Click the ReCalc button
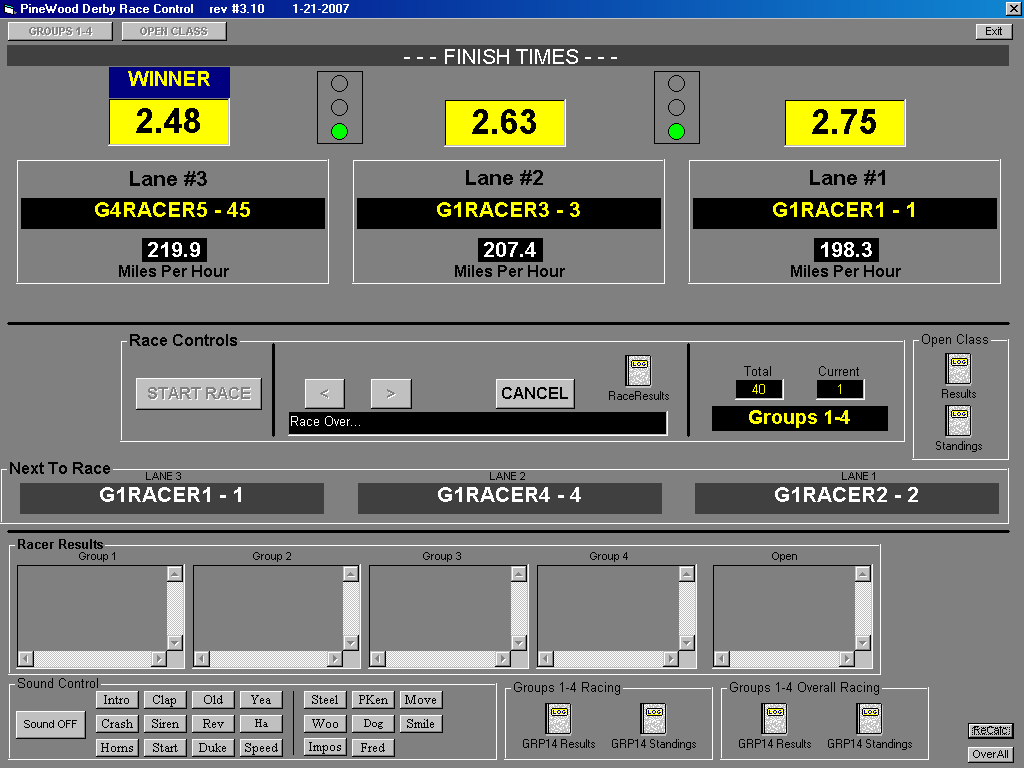This screenshot has height=768, width=1024. (x=990, y=731)
